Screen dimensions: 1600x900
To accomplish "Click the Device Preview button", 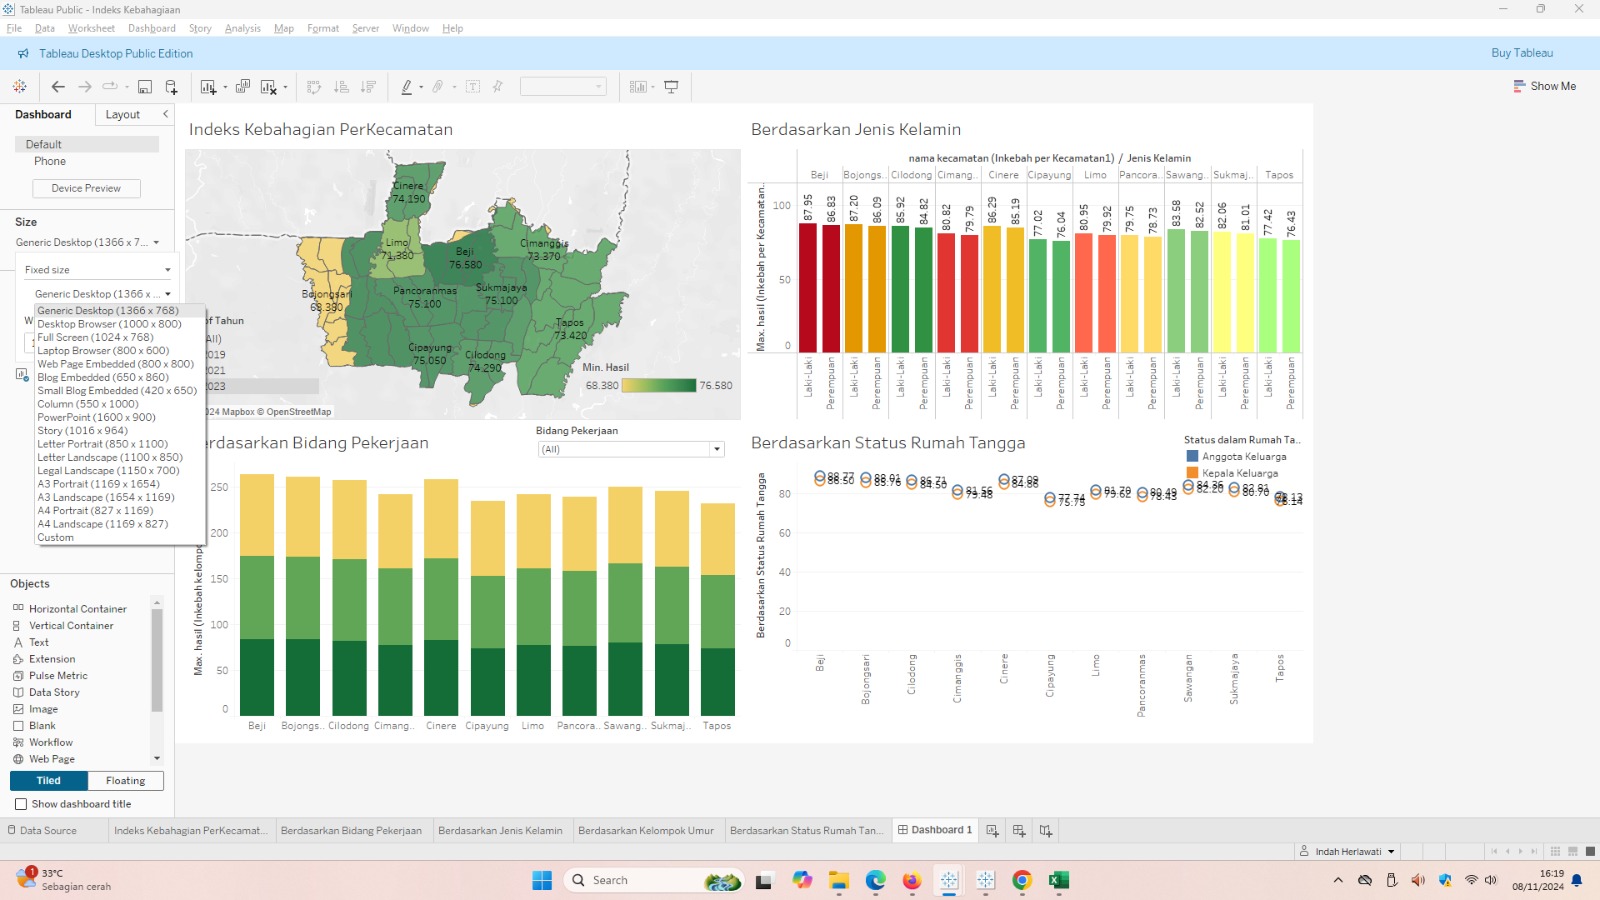I will 86,188.
